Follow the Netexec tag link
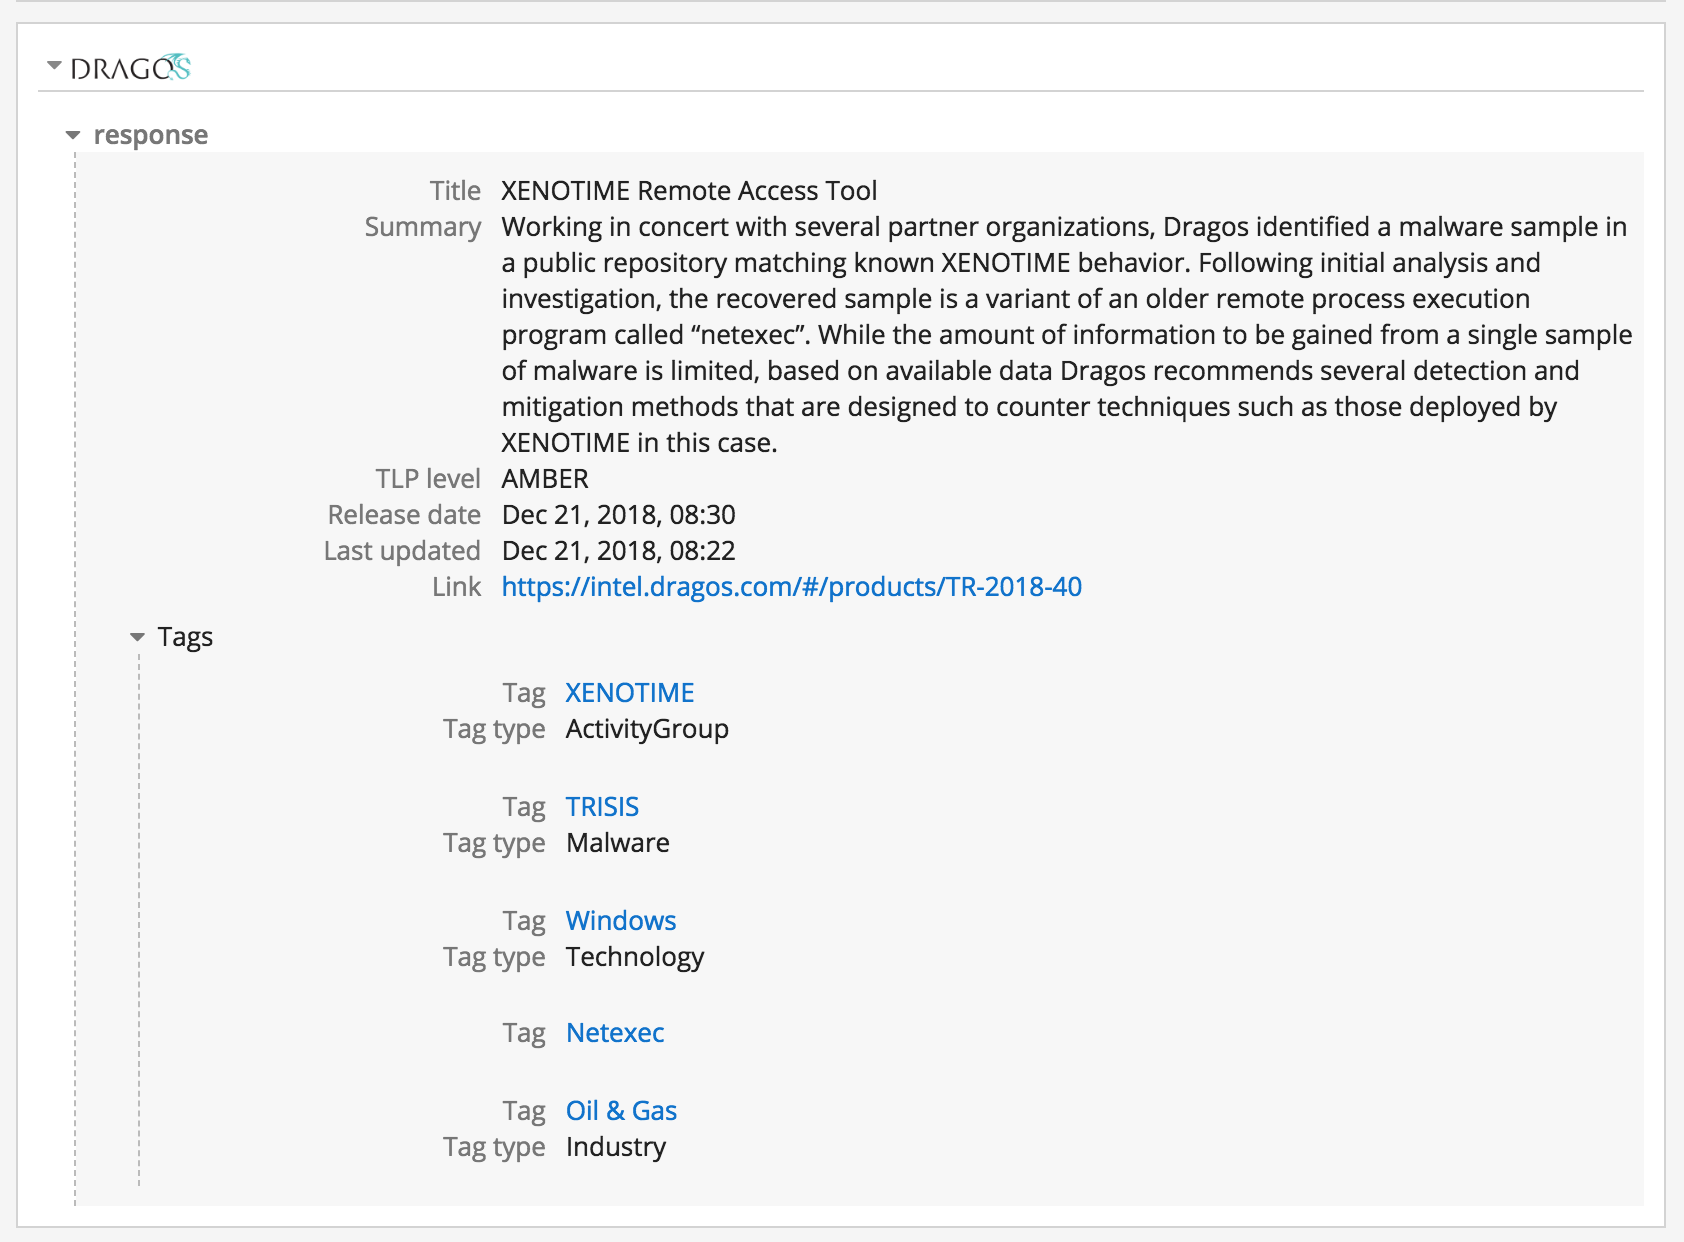1684x1242 pixels. (x=614, y=1033)
